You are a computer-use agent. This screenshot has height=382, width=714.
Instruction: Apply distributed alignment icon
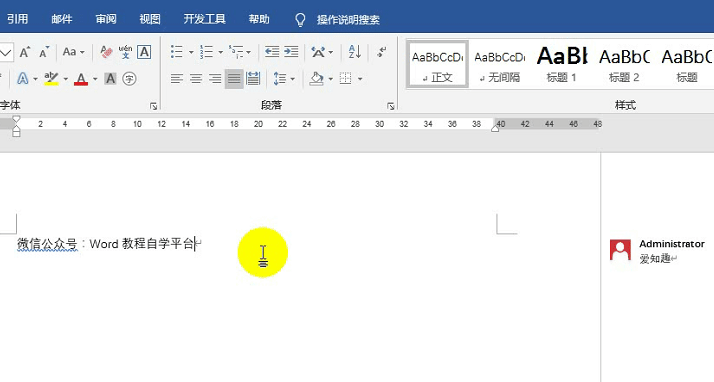tap(253, 79)
